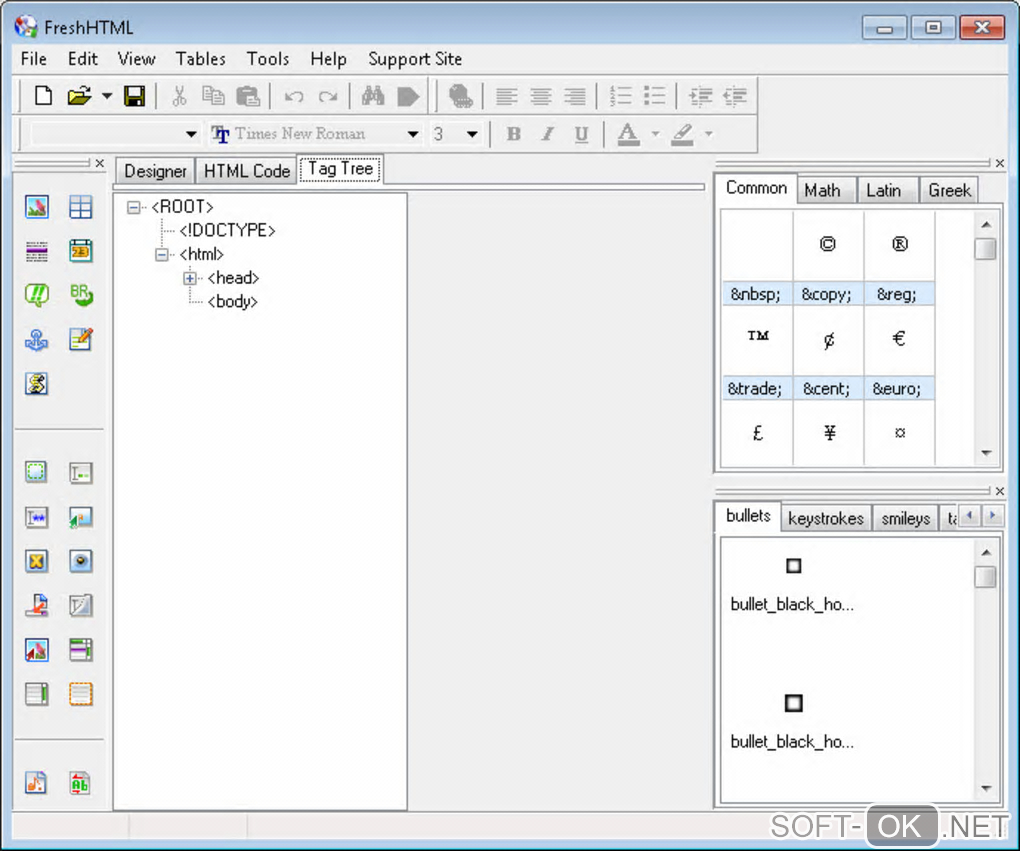Screen dimensions: 1020x851
Task: Apply highlight color with the marker icon
Action: pos(682,134)
